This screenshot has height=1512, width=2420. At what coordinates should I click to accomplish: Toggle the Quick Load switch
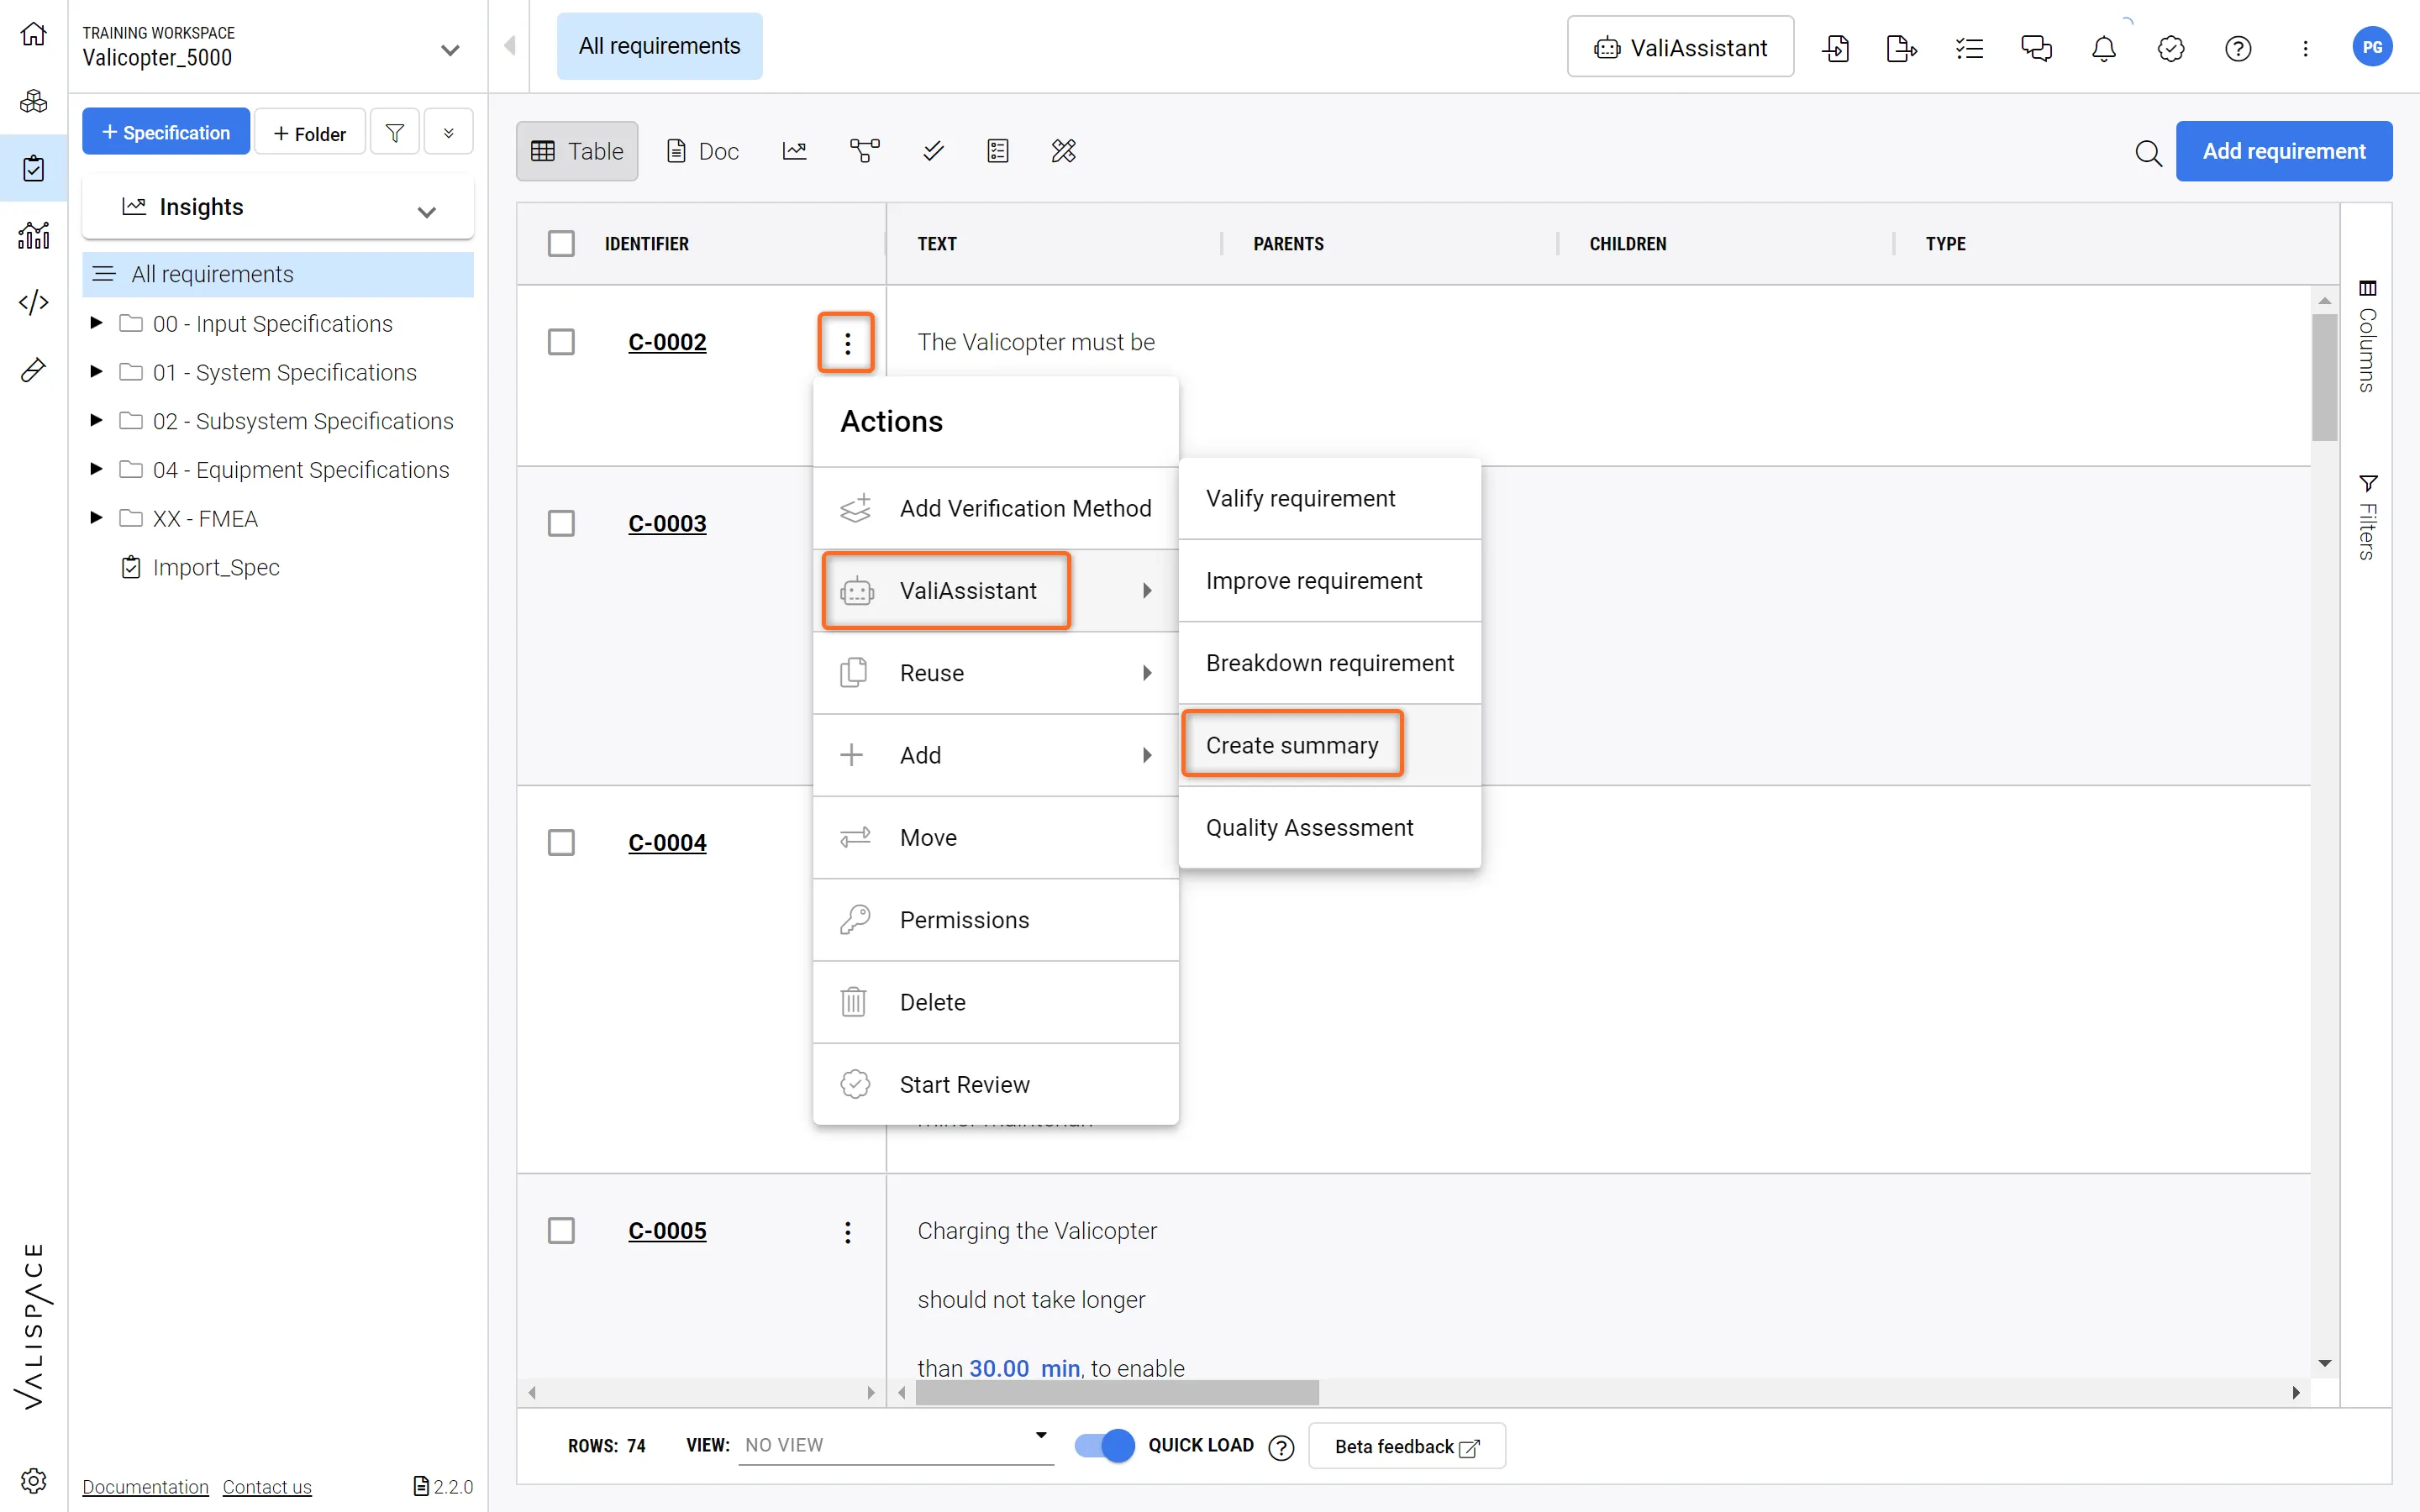pyautogui.click(x=1104, y=1445)
